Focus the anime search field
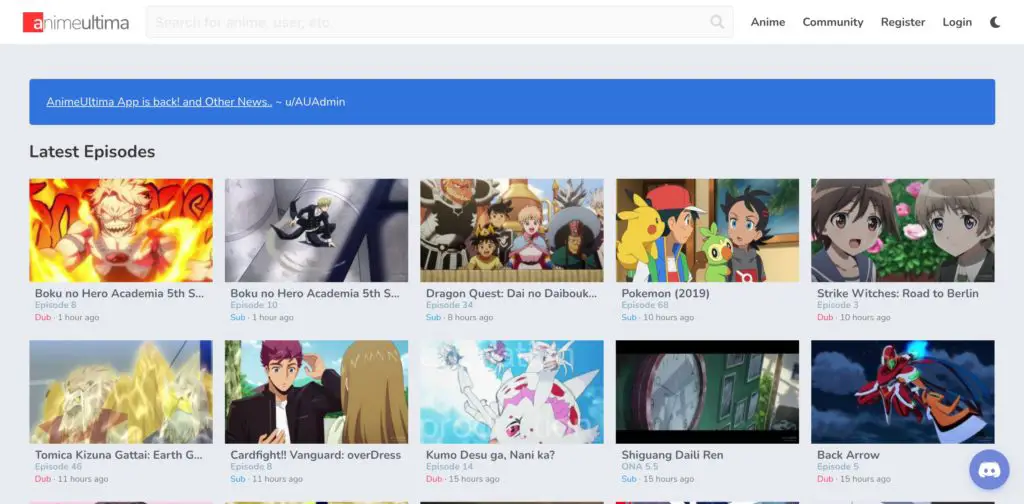 click(440, 22)
